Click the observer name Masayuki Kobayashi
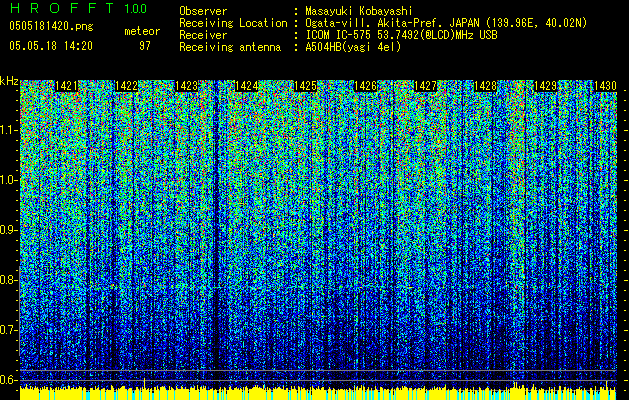The height and width of the screenshot is (400, 629). tap(359, 11)
